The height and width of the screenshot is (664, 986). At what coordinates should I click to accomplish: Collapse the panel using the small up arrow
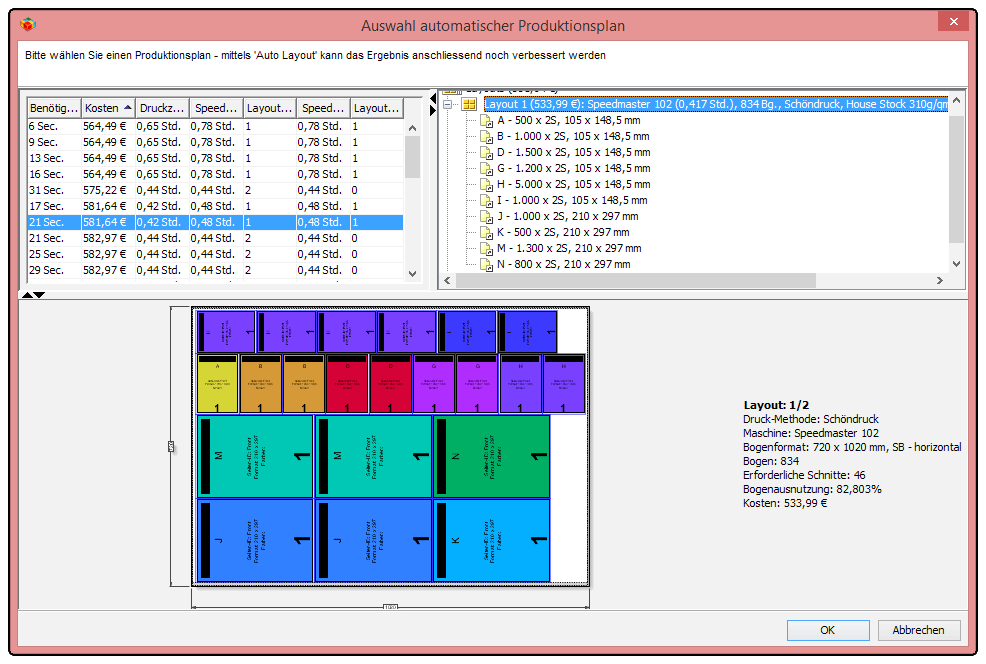[27, 294]
